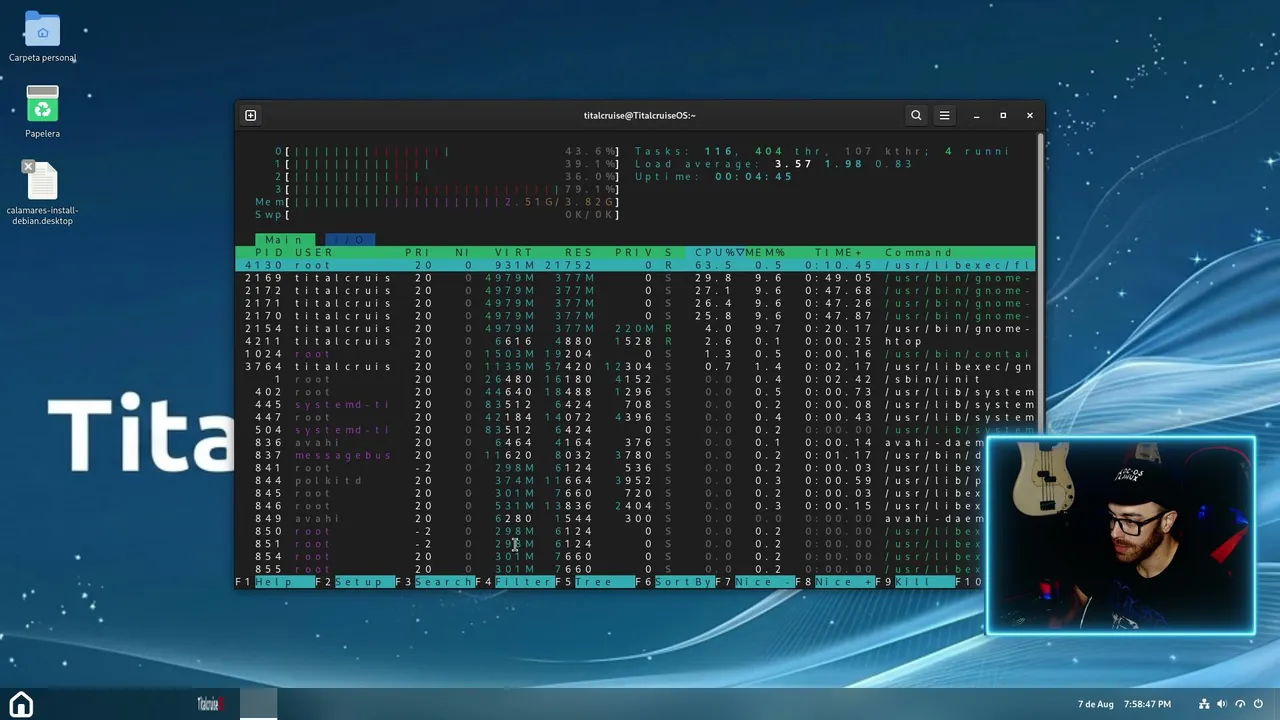
Task: Select process row with PID 2154
Action: pos(636,329)
